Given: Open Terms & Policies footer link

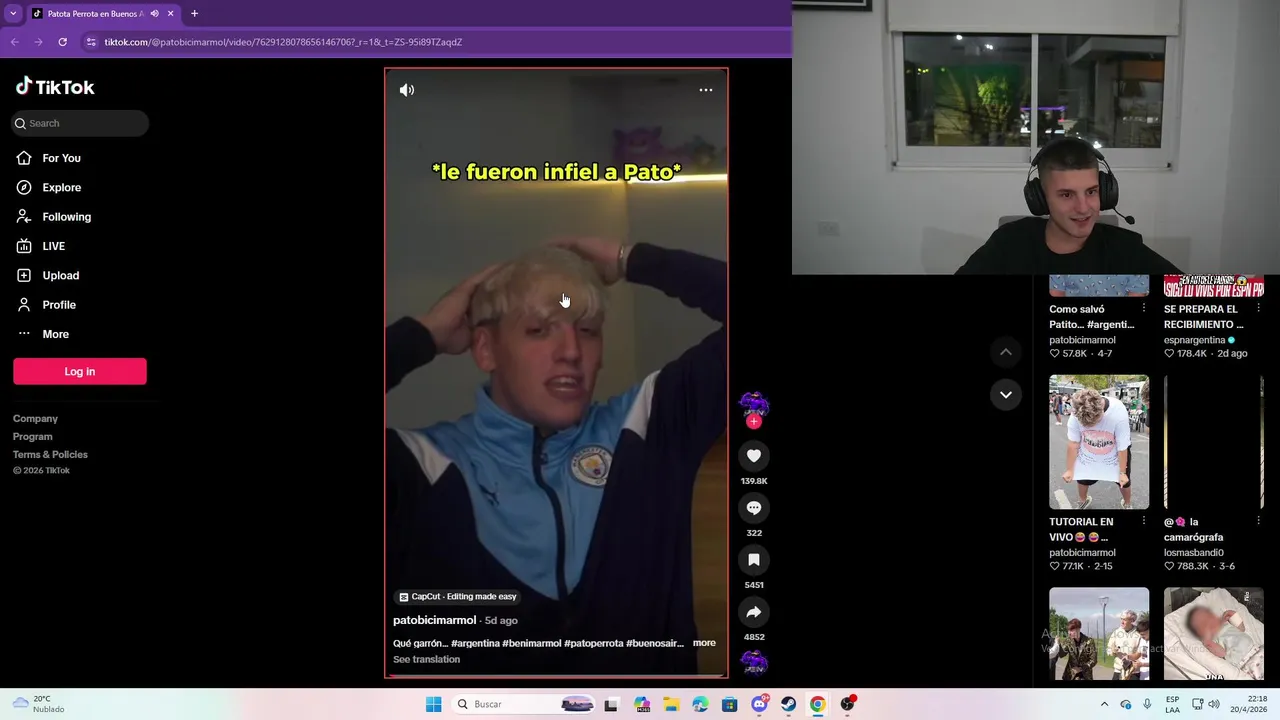Looking at the screenshot, I should coord(50,455).
